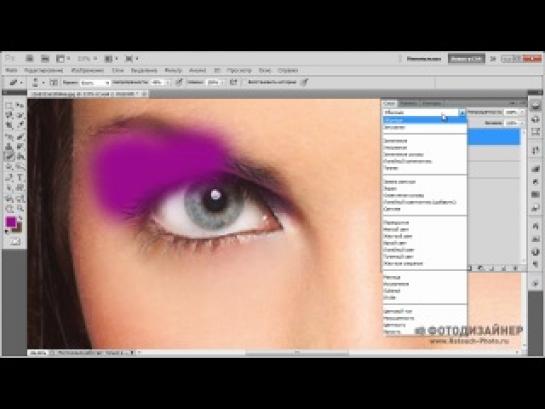The width and height of the screenshot is (545, 409).
Task: Click the purple foreground color swatch
Action: 11,222
